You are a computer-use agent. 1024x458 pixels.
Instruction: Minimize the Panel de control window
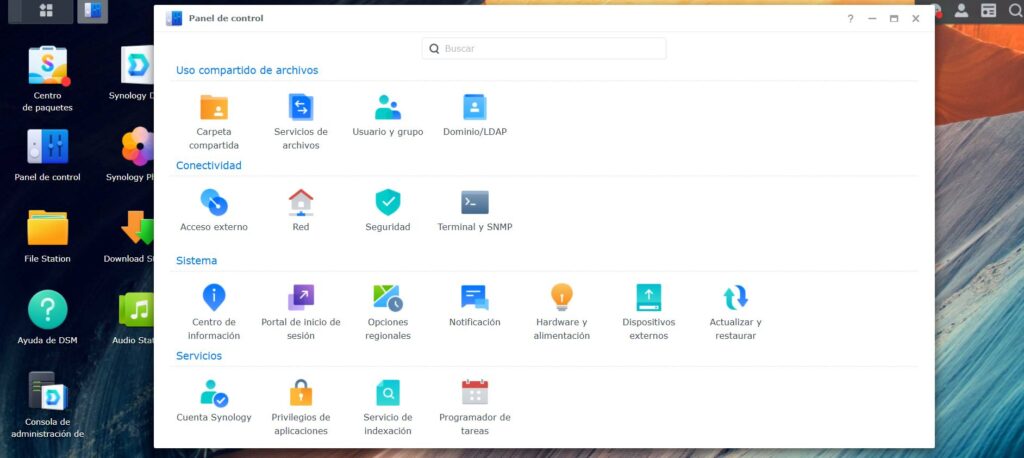pos(872,19)
